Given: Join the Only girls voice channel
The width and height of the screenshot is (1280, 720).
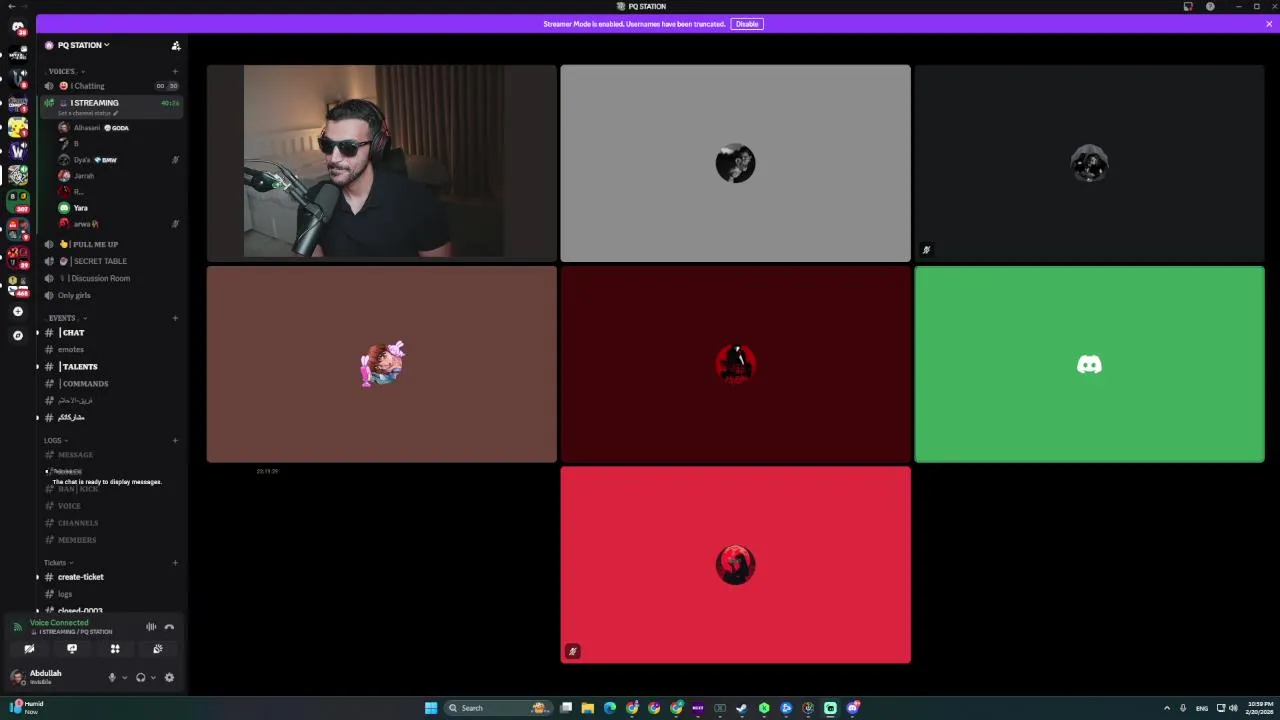Looking at the screenshot, I should [x=111, y=295].
